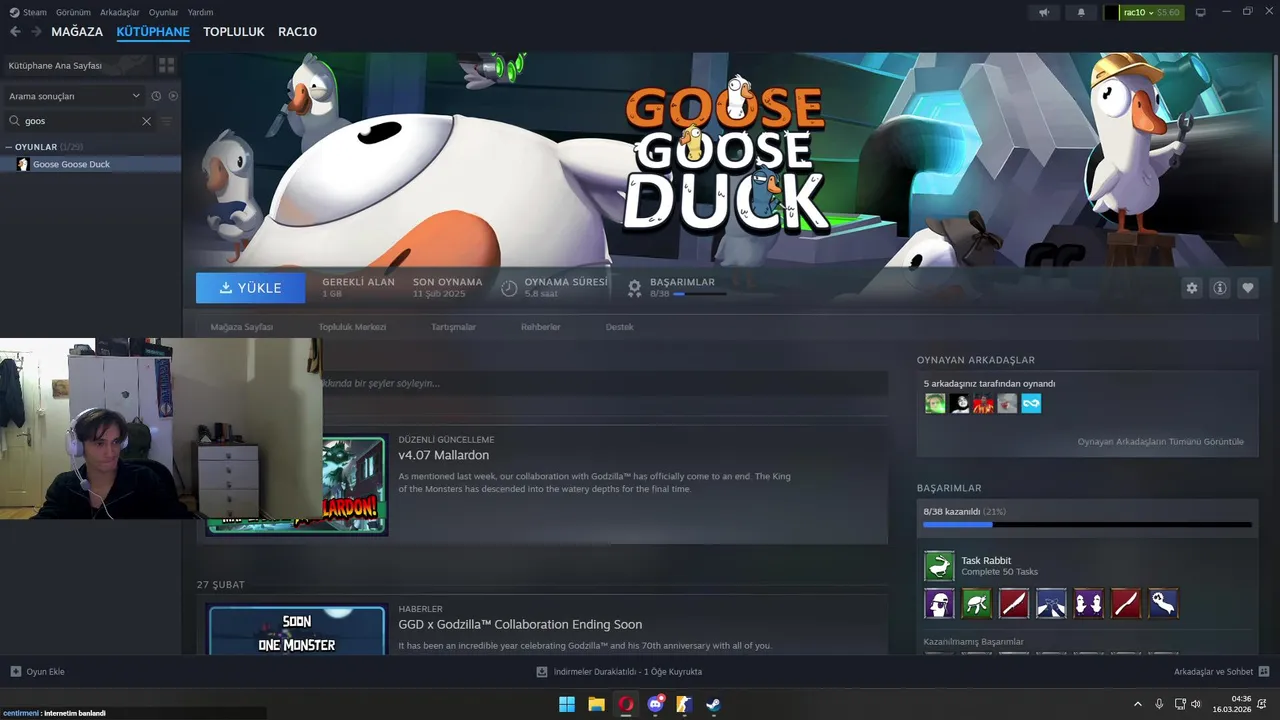1280x720 pixels.
Task: Open GGD x Godzilla Collaboration news
Action: coord(520,624)
